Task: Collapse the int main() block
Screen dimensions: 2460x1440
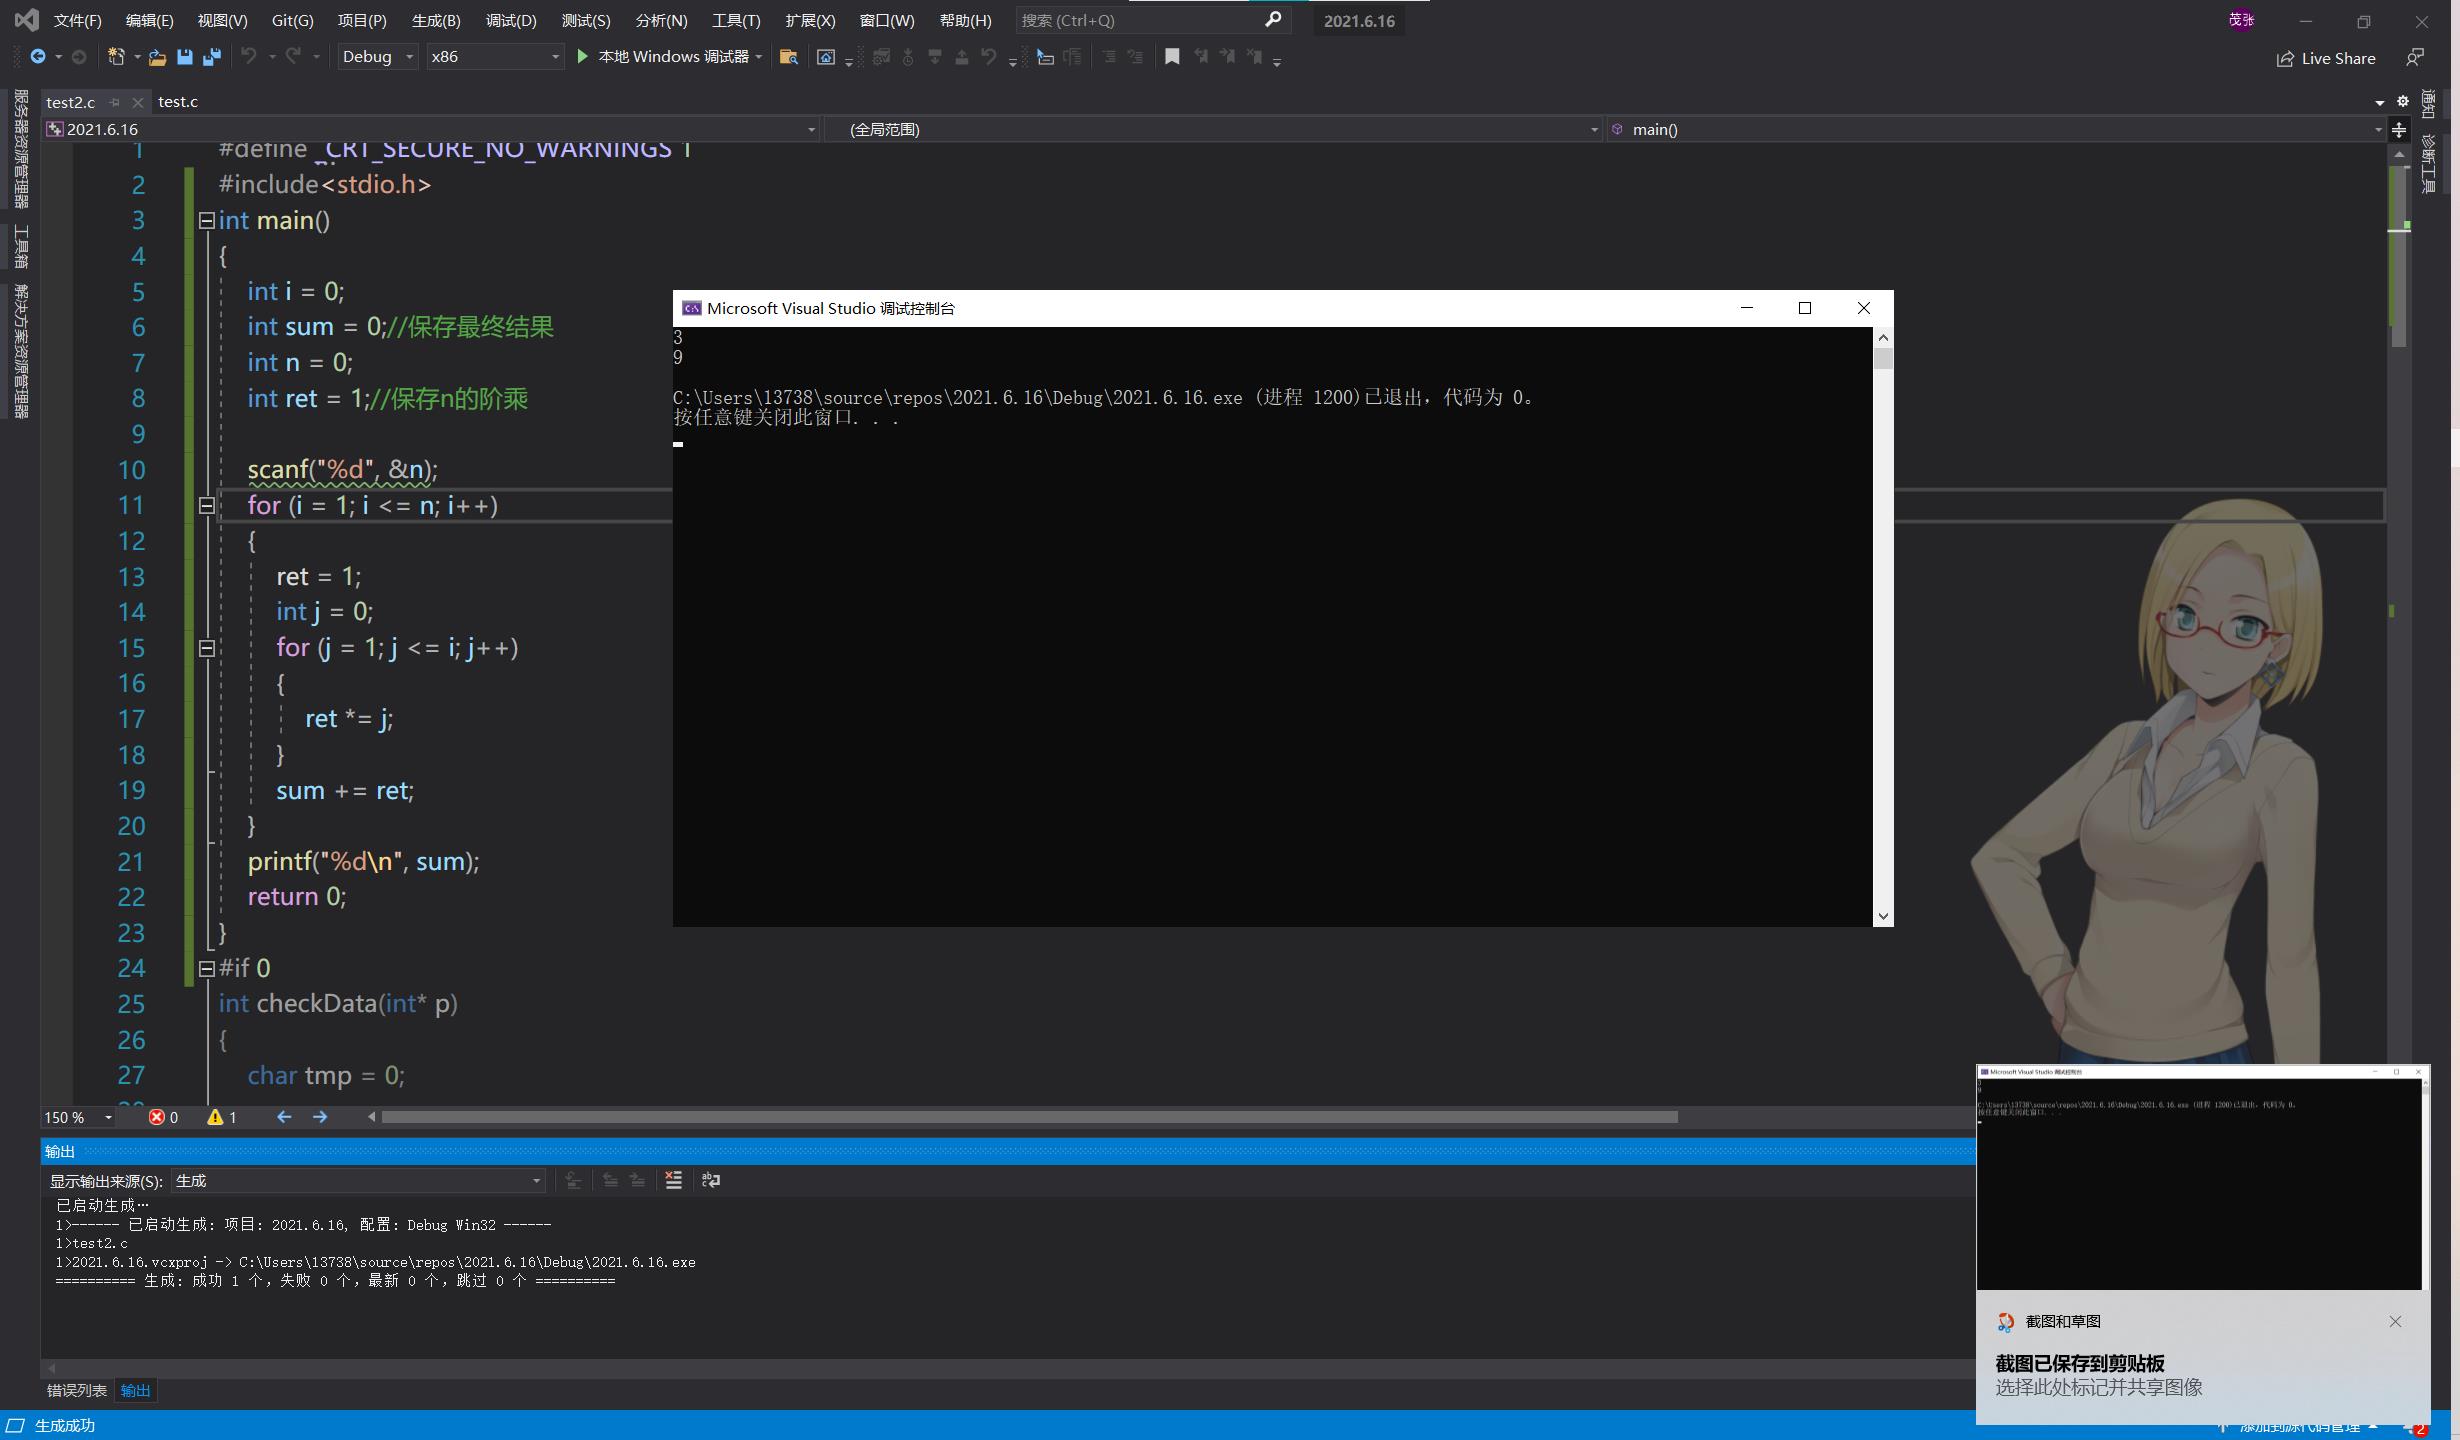Action: tap(206, 220)
